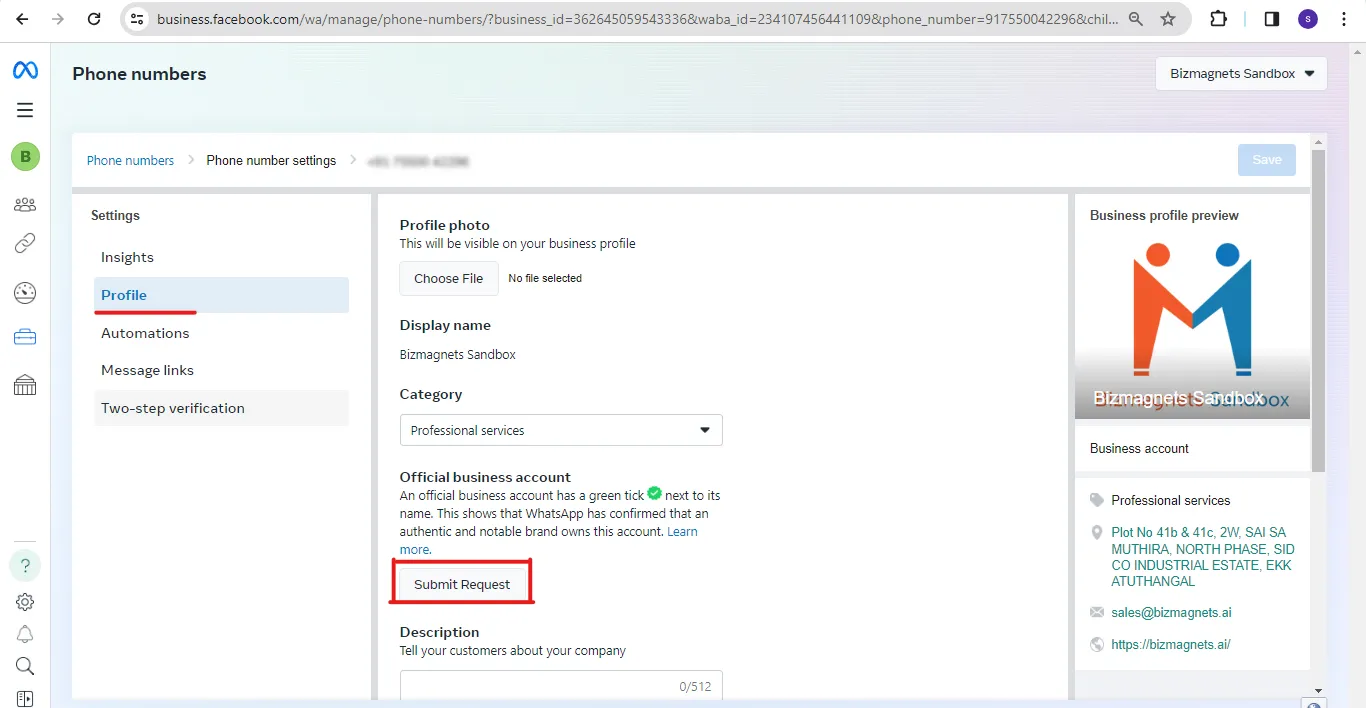Click the Description text field
This screenshot has height=708, width=1366.
(561, 685)
